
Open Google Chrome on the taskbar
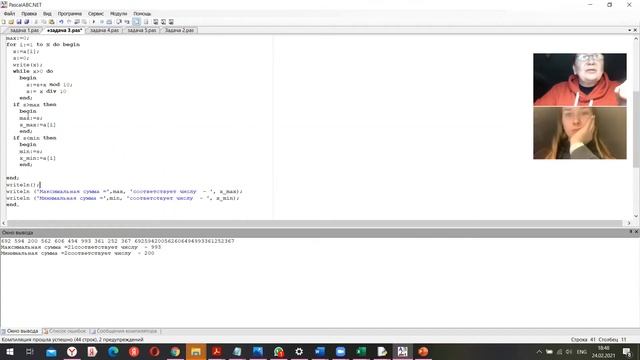click(x=175, y=351)
